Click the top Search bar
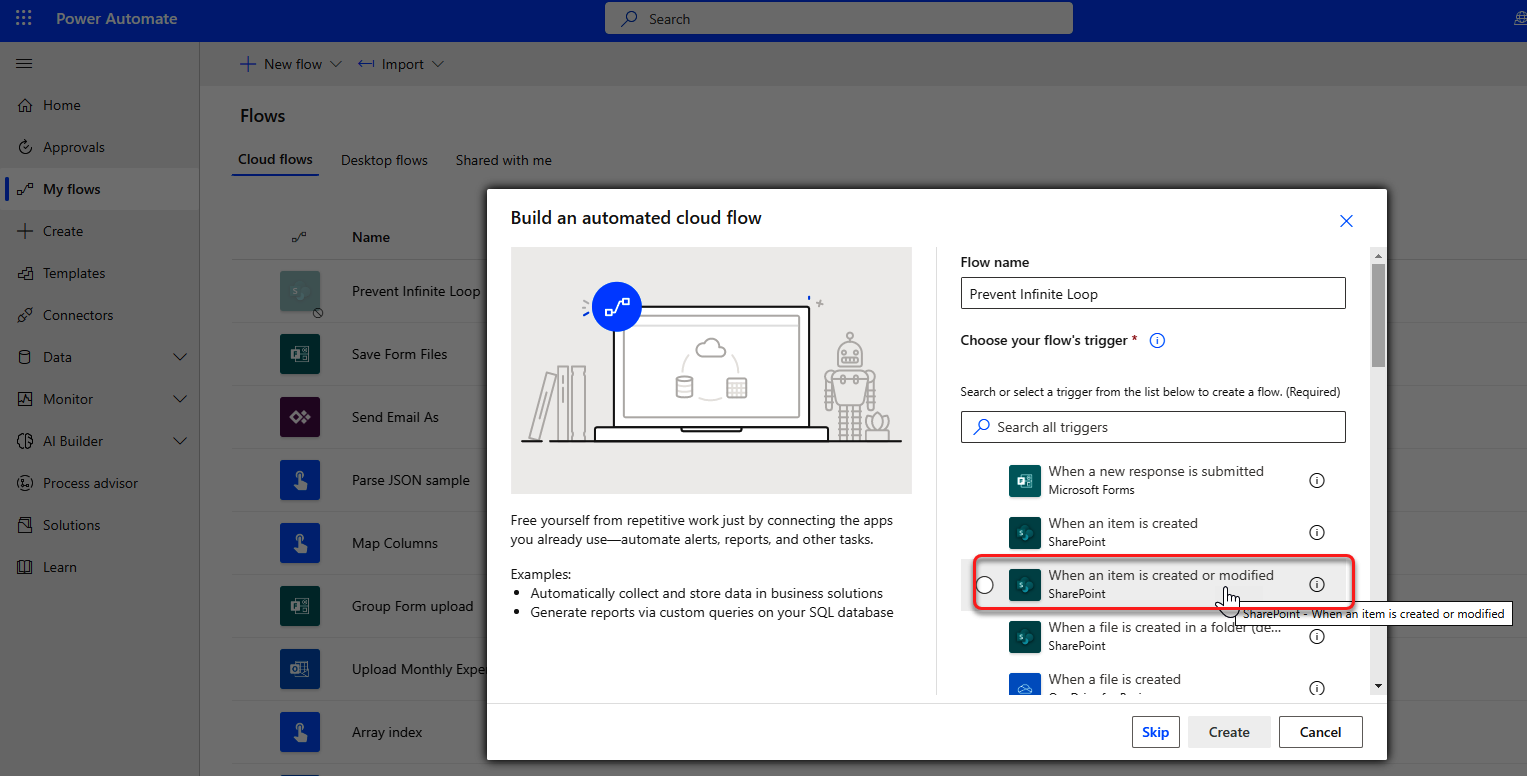The image size is (1527, 776). coord(838,19)
